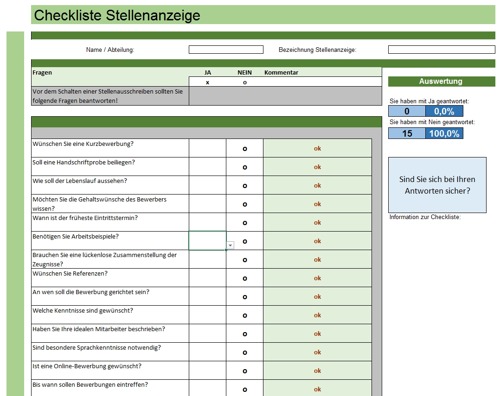The height and width of the screenshot is (396, 500).
Task: Click the Kommentar 'ok' cell for Online-Bewerbung
Action: click(317, 370)
